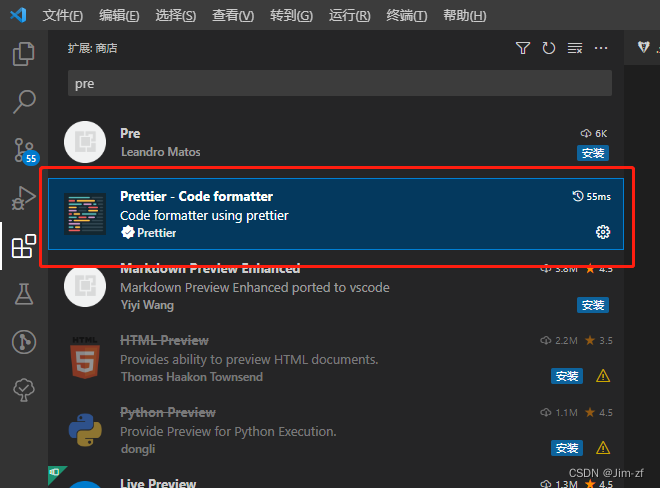Image resolution: width=660 pixels, height=488 pixels.
Task: Open the Search view in activity bar
Action: 24,101
